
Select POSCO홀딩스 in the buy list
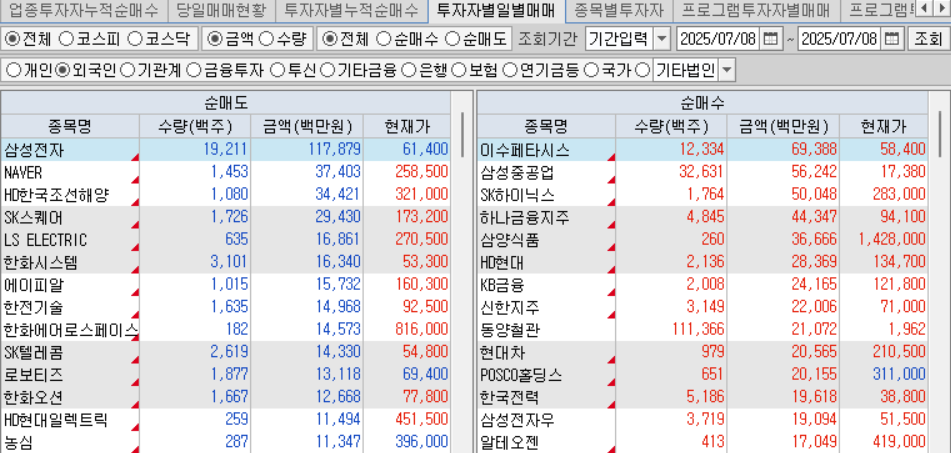coord(702,375)
